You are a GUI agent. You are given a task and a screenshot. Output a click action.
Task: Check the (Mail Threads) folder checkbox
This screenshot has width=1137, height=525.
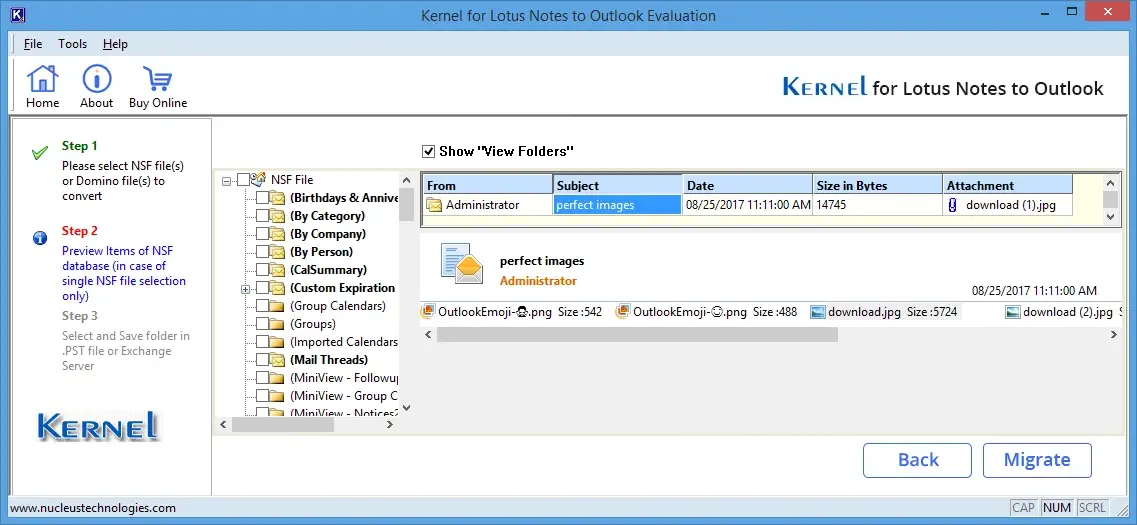[x=262, y=360]
